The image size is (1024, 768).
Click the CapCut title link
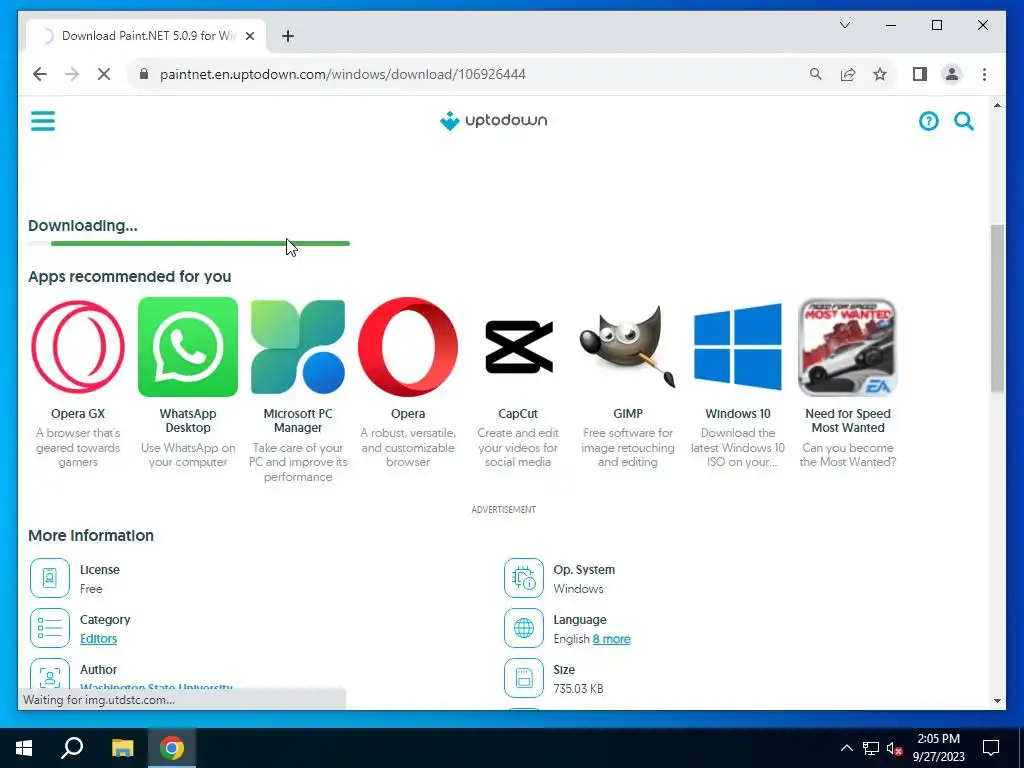click(x=518, y=413)
